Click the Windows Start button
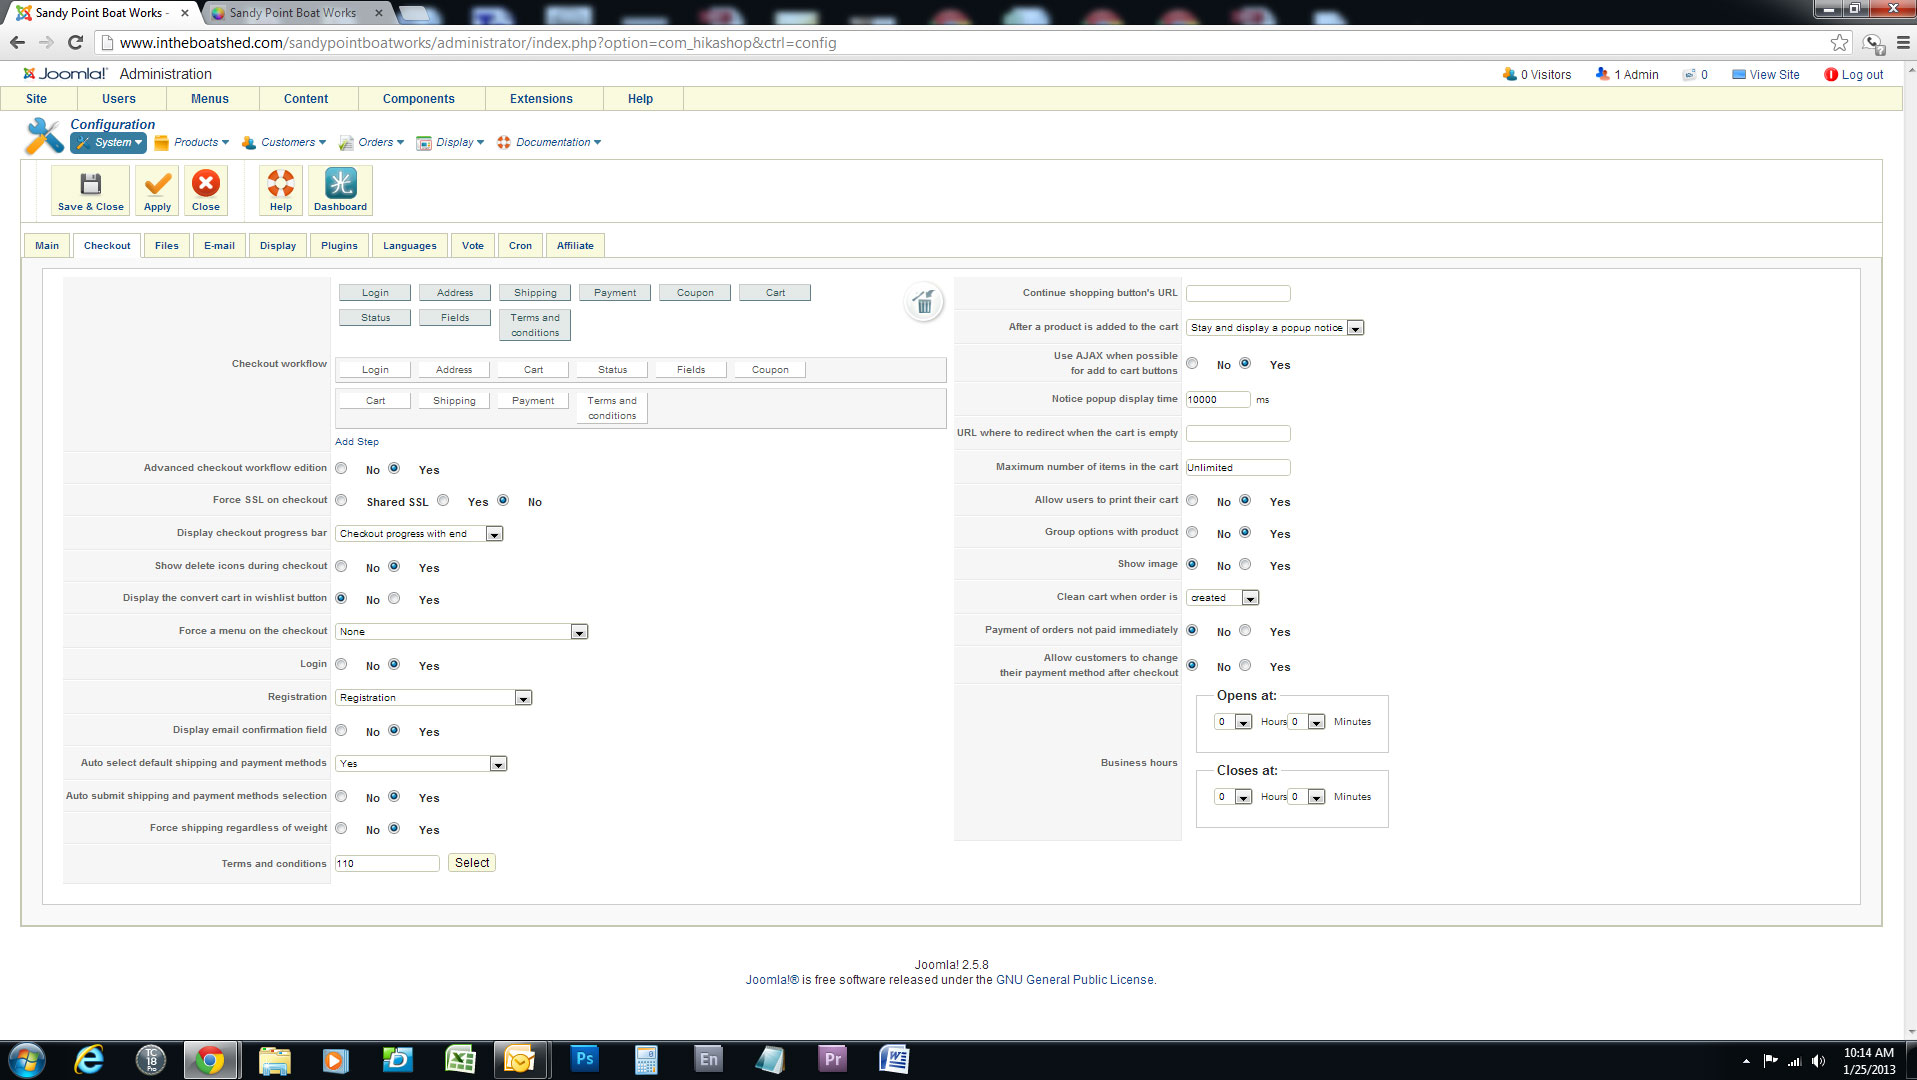This screenshot has width=1917, height=1080. (27, 1060)
